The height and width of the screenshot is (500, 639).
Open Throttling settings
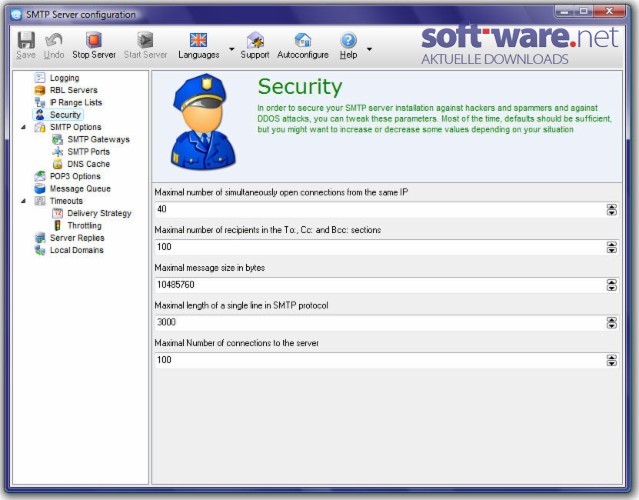click(x=84, y=225)
